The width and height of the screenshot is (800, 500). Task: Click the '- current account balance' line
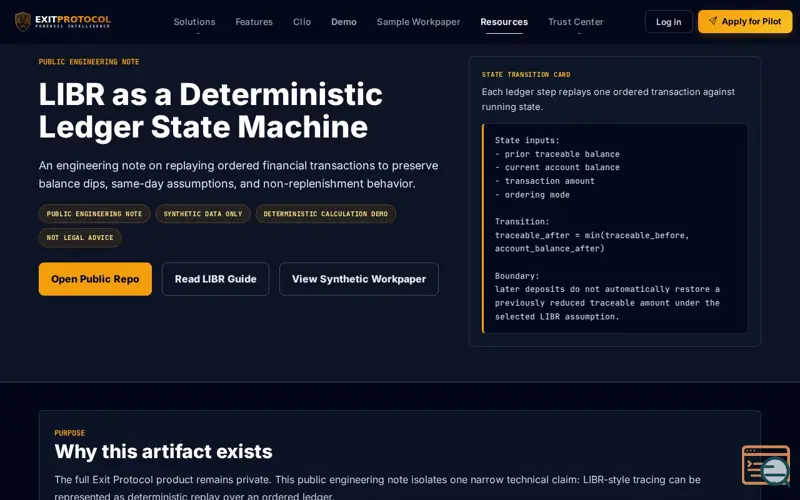click(x=557, y=167)
